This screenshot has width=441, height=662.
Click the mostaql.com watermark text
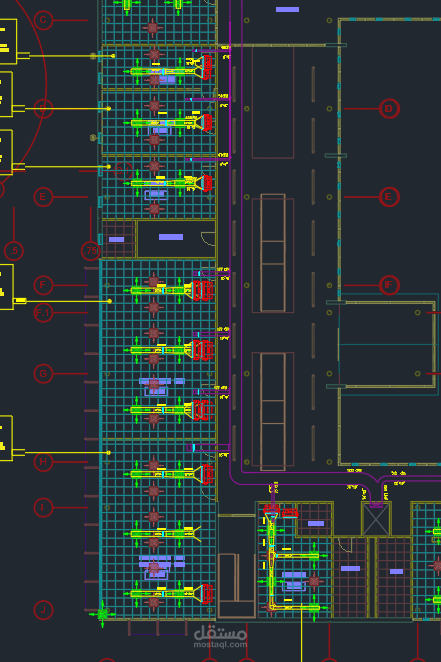pyautogui.click(x=220, y=645)
